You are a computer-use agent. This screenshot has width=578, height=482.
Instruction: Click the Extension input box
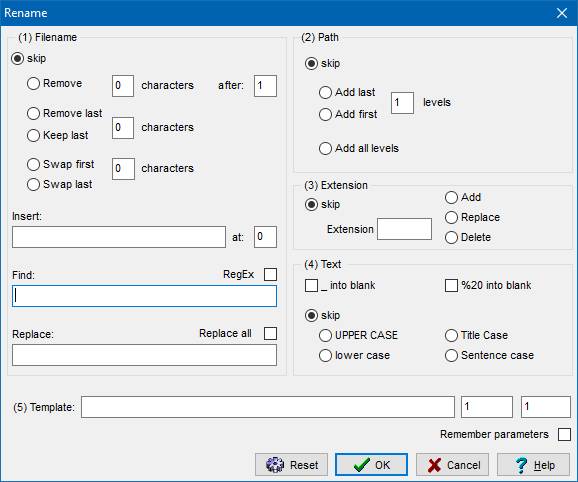click(404, 229)
